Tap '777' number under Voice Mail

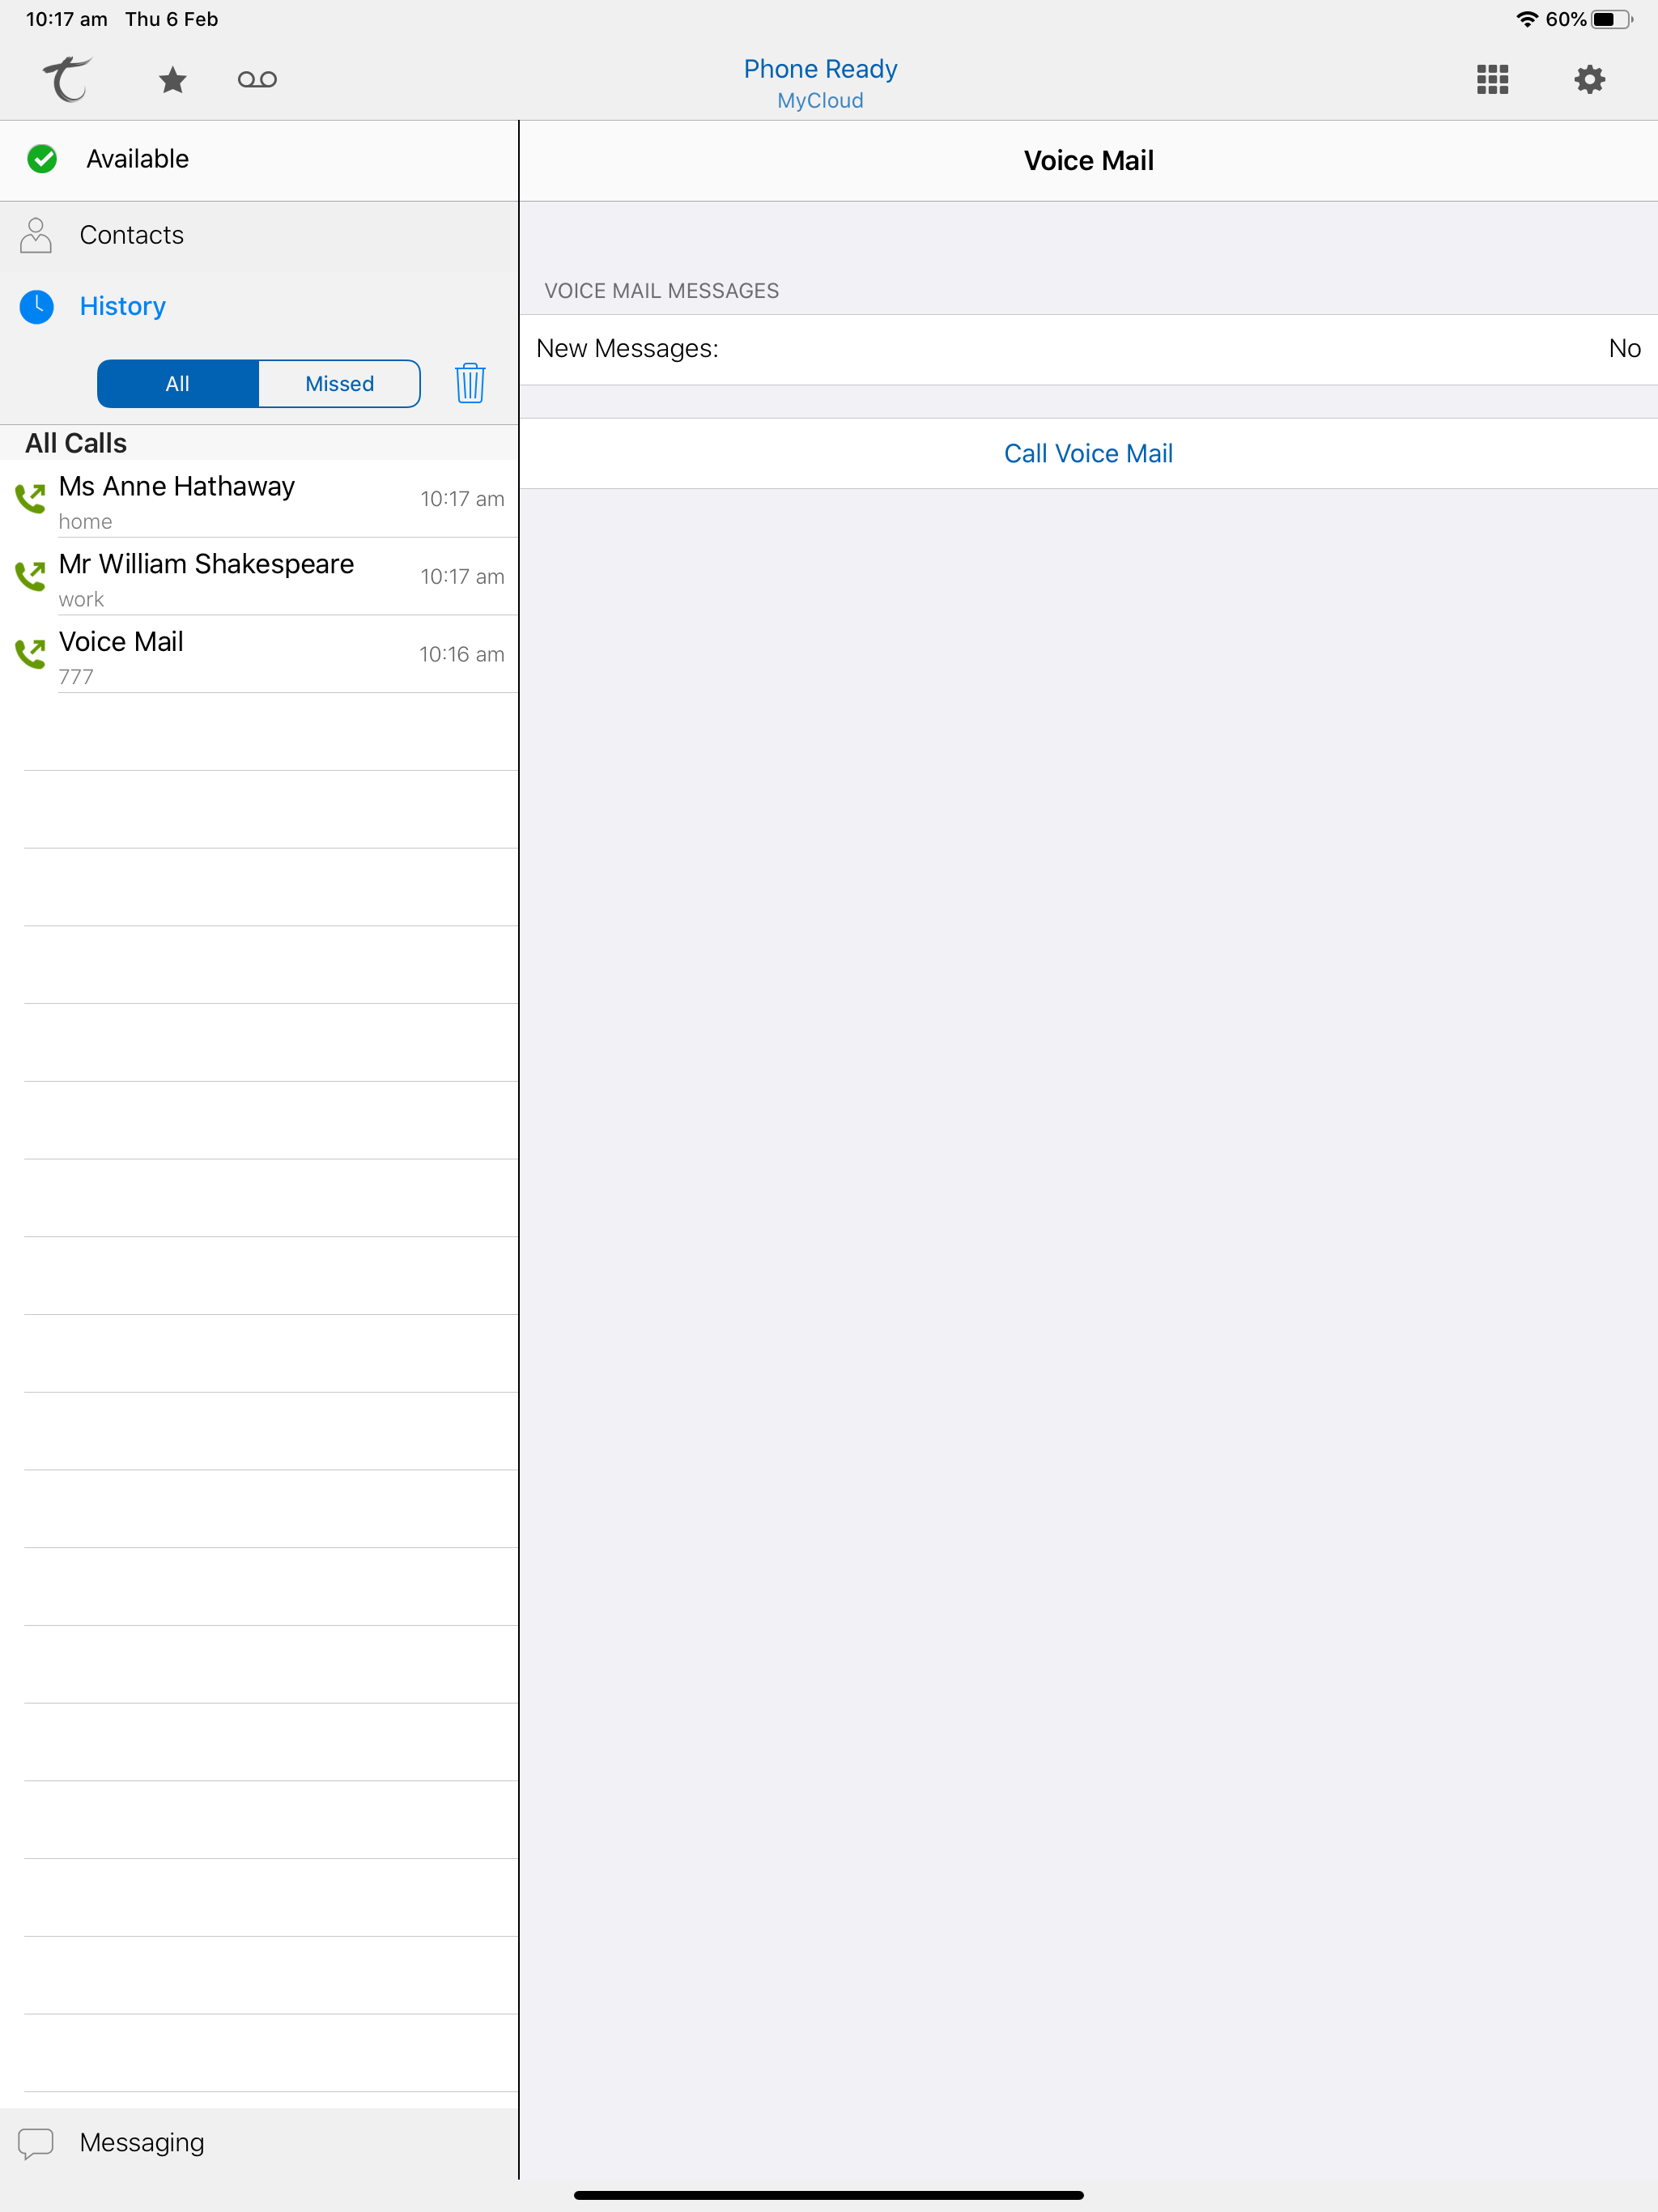pos(76,677)
